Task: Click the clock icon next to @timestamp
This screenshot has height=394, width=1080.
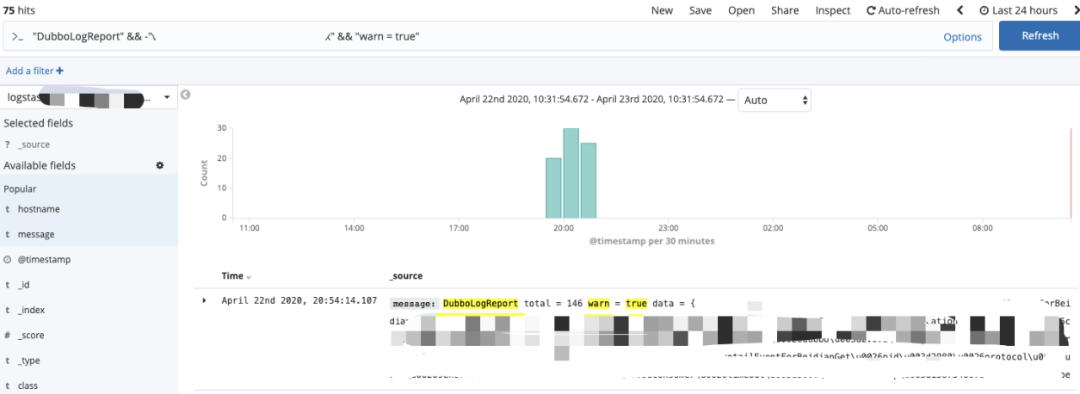Action: [x=7, y=260]
